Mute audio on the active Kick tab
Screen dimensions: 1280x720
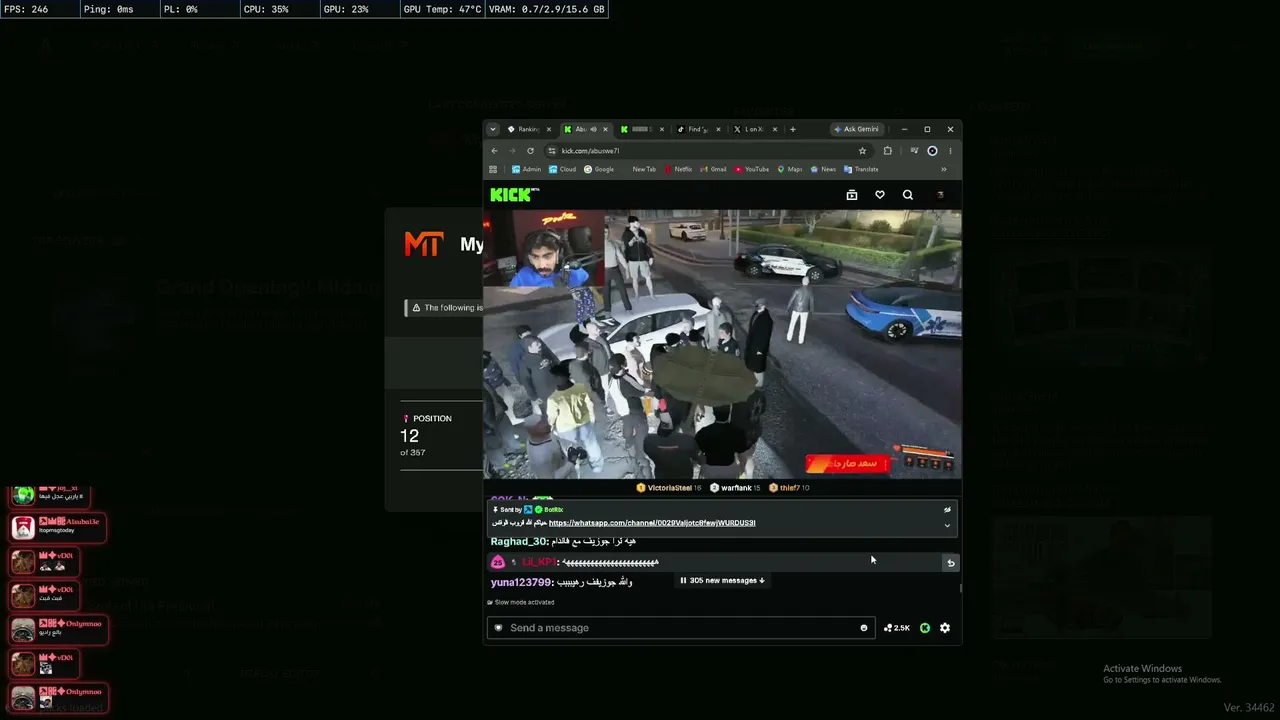pos(593,129)
